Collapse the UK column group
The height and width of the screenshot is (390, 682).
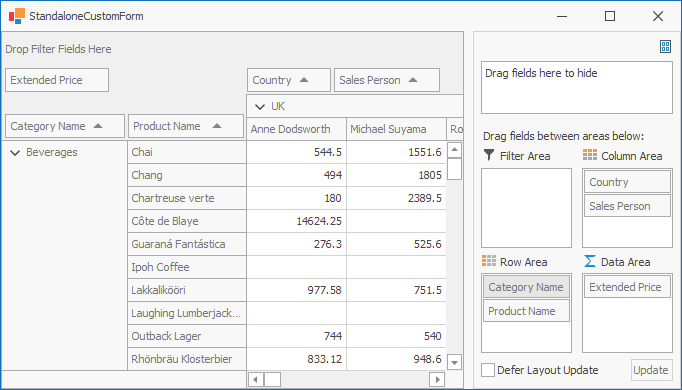click(x=260, y=107)
